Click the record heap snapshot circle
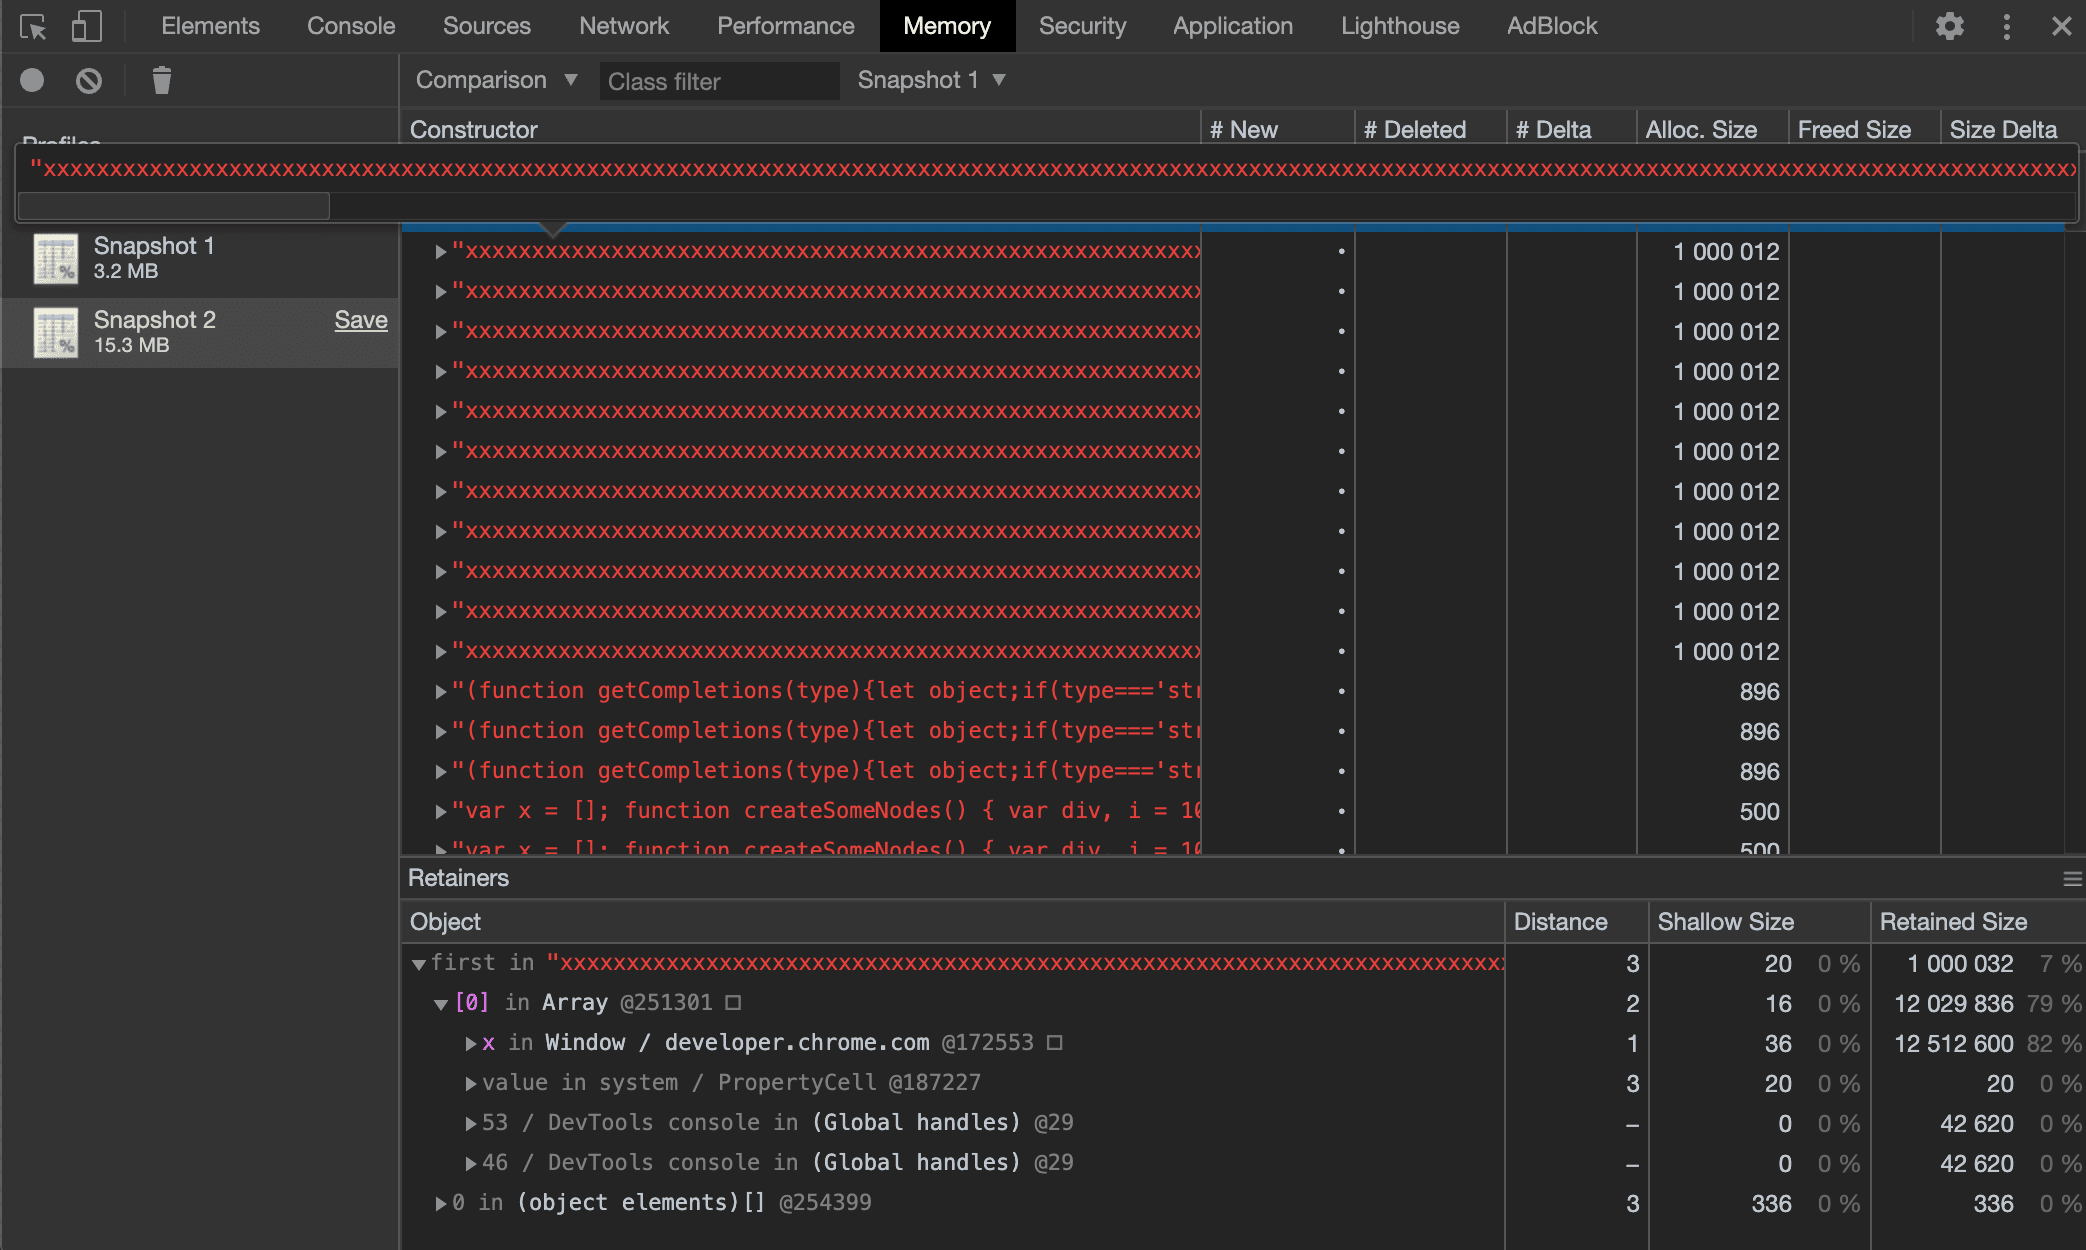The width and height of the screenshot is (2086, 1250). (x=32, y=80)
